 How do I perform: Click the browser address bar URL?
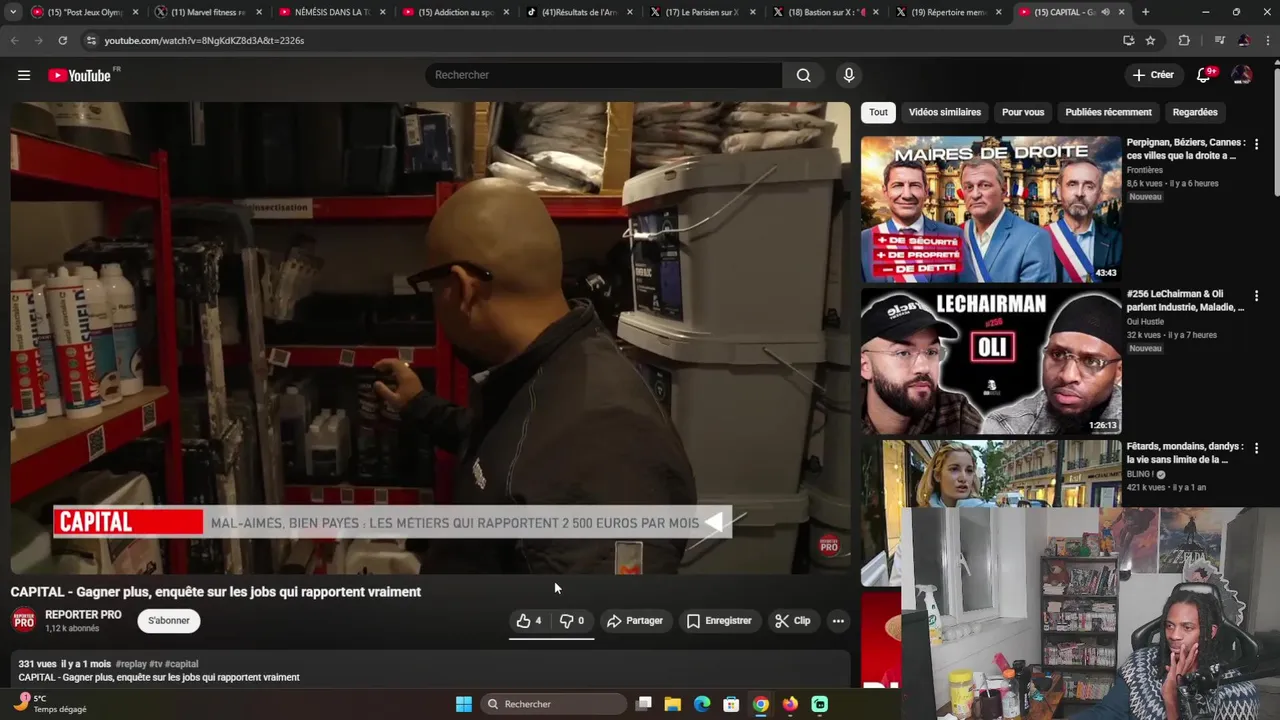click(x=204, y=41)
